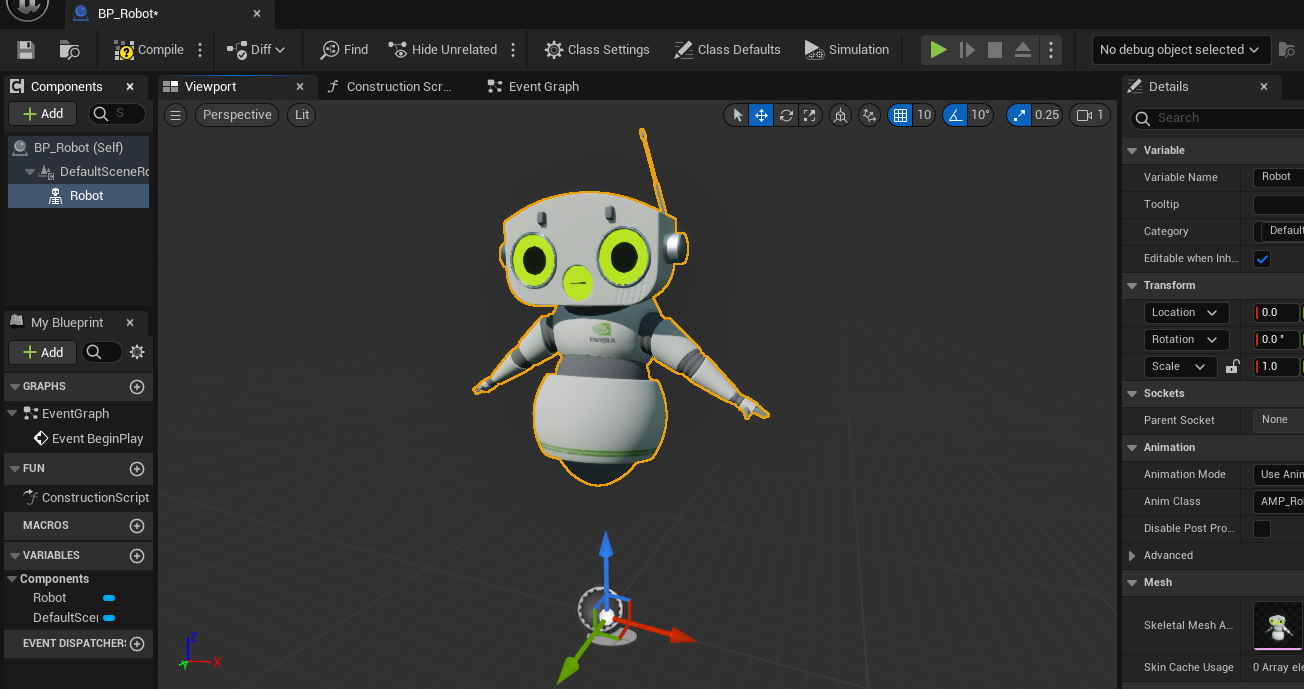The image size is (1304, 689).
Task: Choose the Translate move tool
Action: [762, 115]
